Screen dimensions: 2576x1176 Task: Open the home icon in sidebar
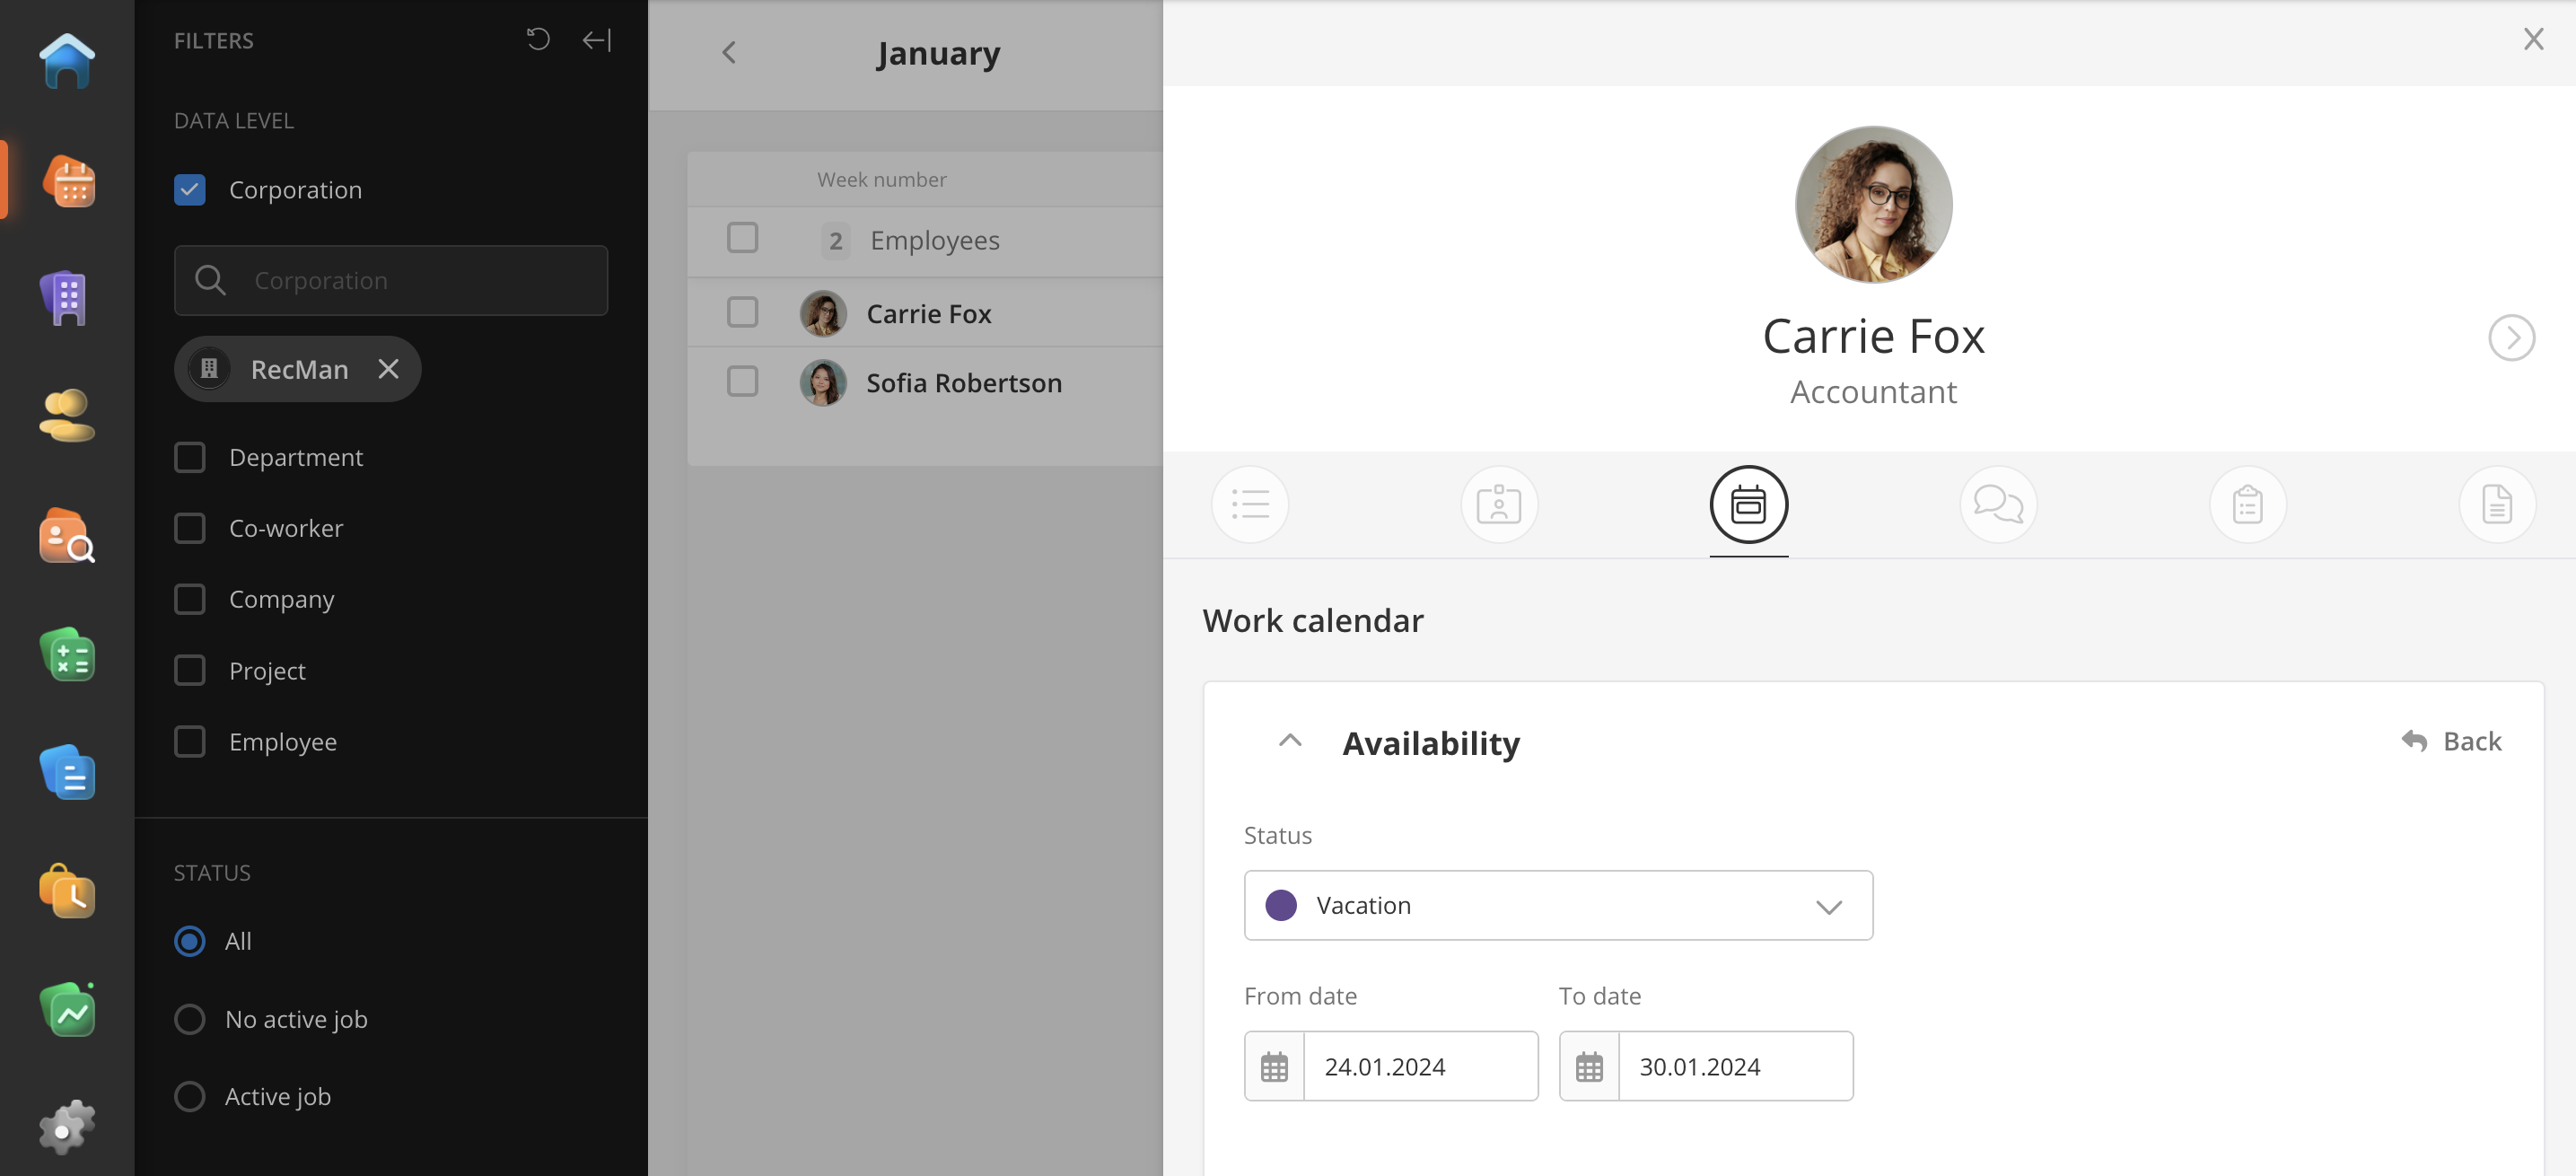[67, 61]
